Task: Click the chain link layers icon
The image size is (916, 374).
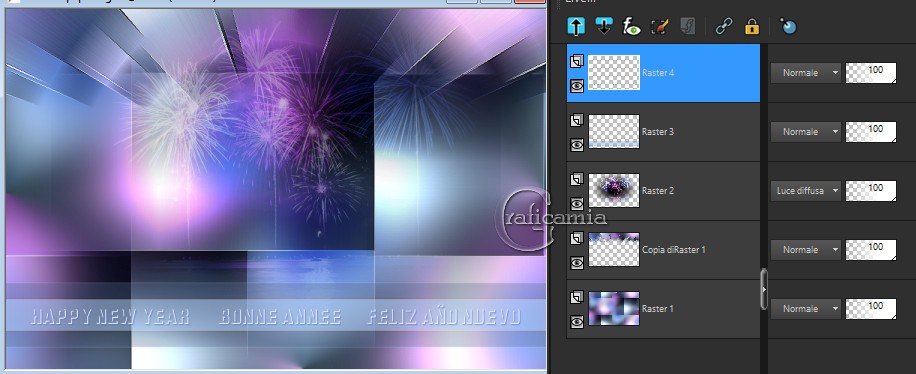Action: (724, 26)
